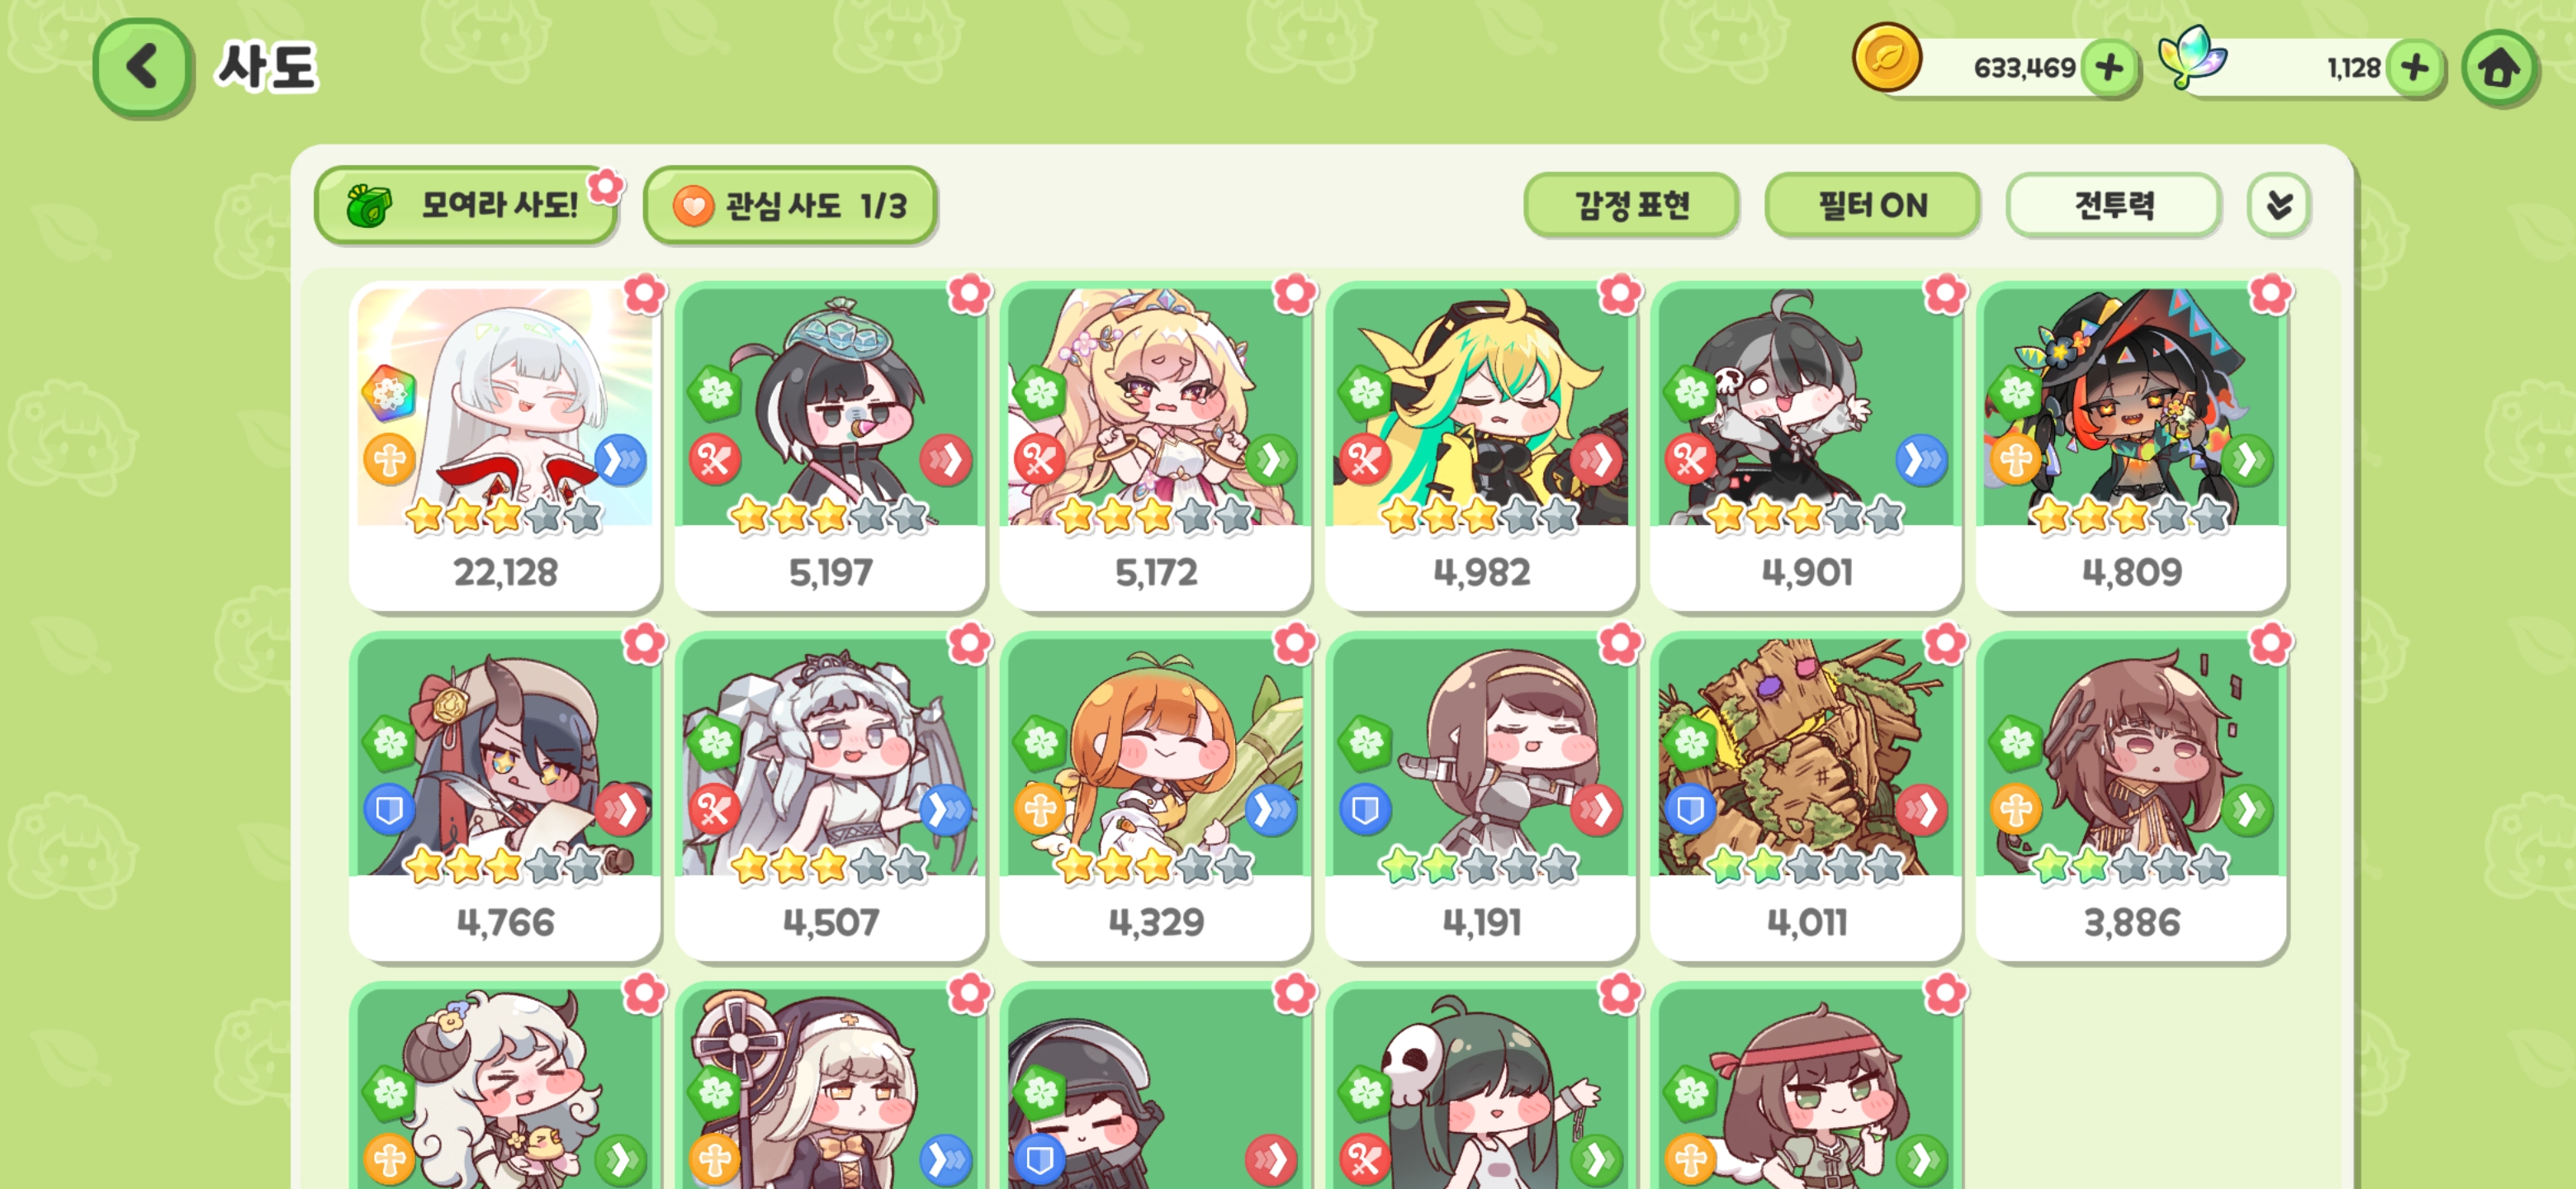Toggle sort order with double-chevron button
This screenshot has height=1189, width=2576.
click(x=2279, y=205)
